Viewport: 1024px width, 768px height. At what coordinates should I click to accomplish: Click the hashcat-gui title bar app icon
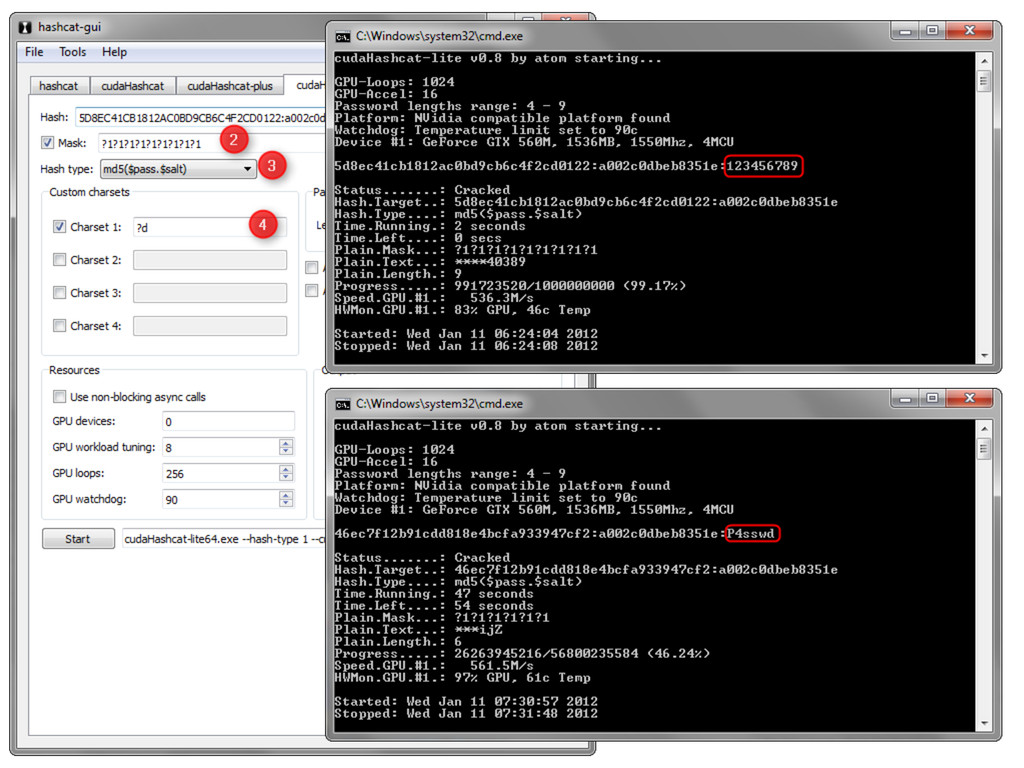[25, 27]
